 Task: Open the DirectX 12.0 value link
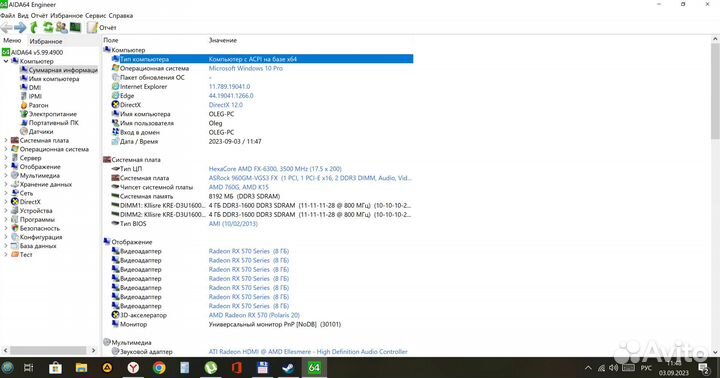225,105
